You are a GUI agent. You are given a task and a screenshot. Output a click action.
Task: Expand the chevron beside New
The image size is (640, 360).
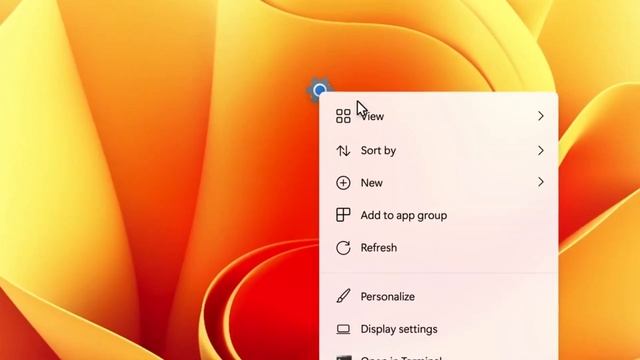541,182
